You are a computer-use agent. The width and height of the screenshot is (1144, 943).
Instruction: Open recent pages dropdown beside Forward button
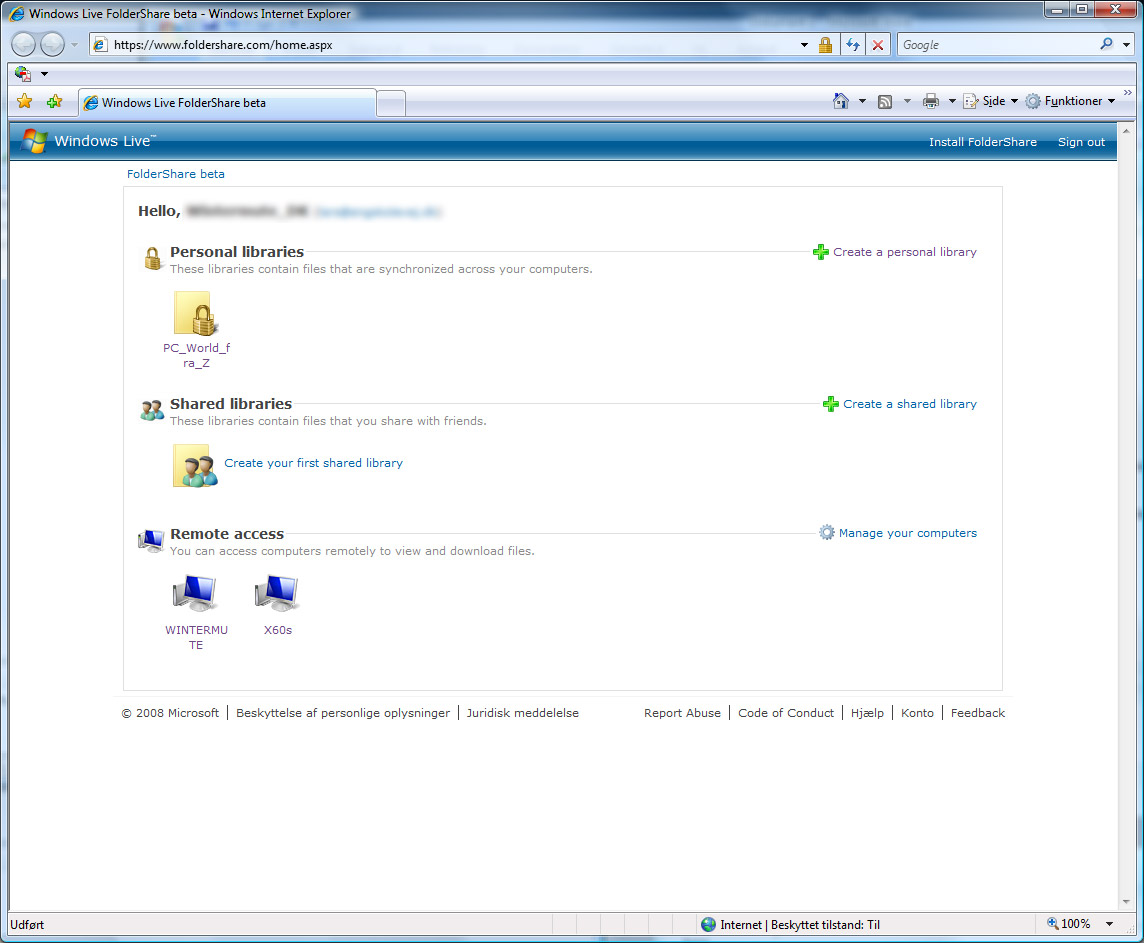[74, 45]
